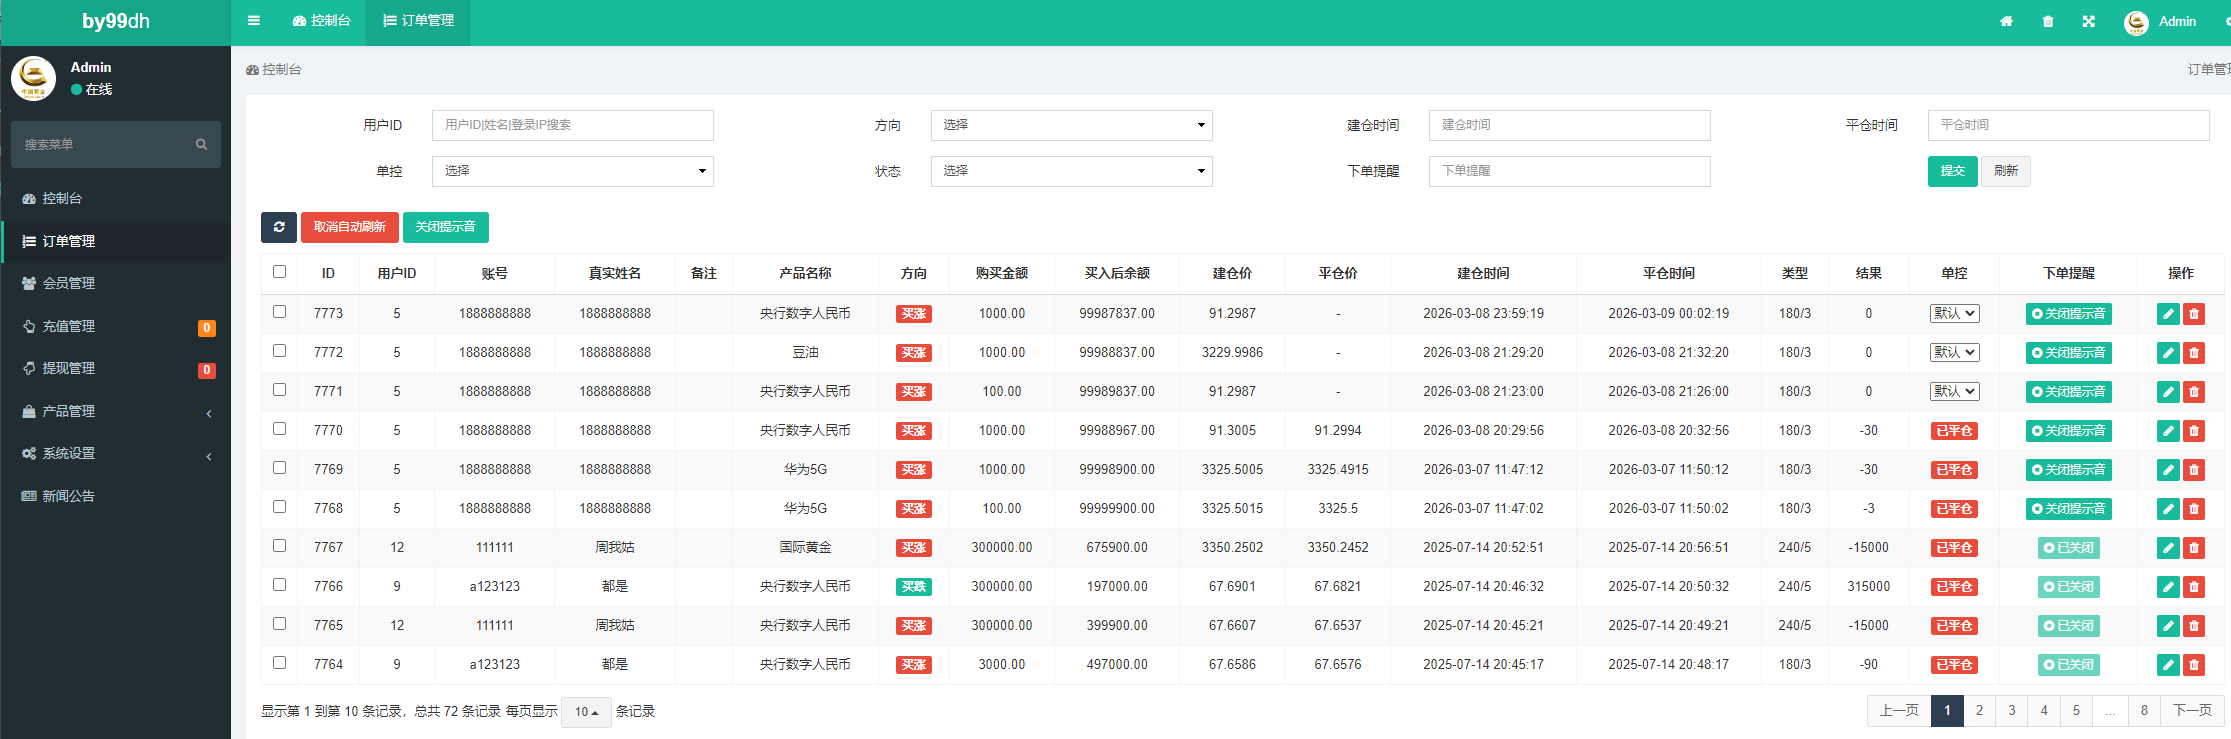The width and height of the screenshot is (2231, 739).
Task: Open the 单控 filter dropdown
Action: coord(572,171)
